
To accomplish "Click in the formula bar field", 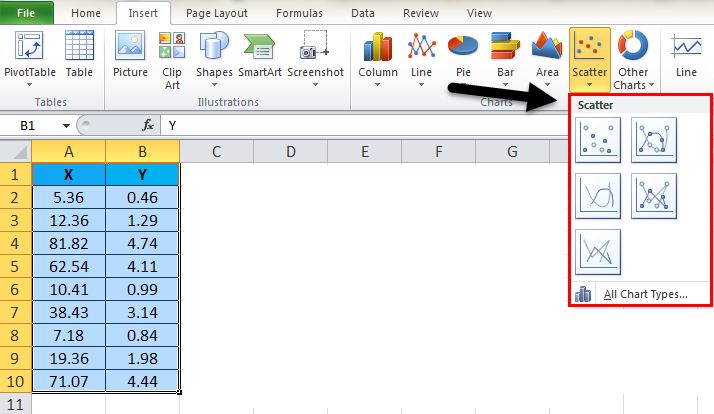I will coord(364,126).
